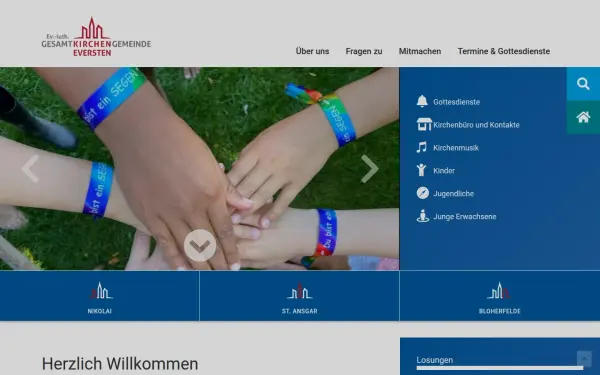This screenshot has height=375, width=600.
Task: Open the Fragen zu menu
Action: (364, 51)
